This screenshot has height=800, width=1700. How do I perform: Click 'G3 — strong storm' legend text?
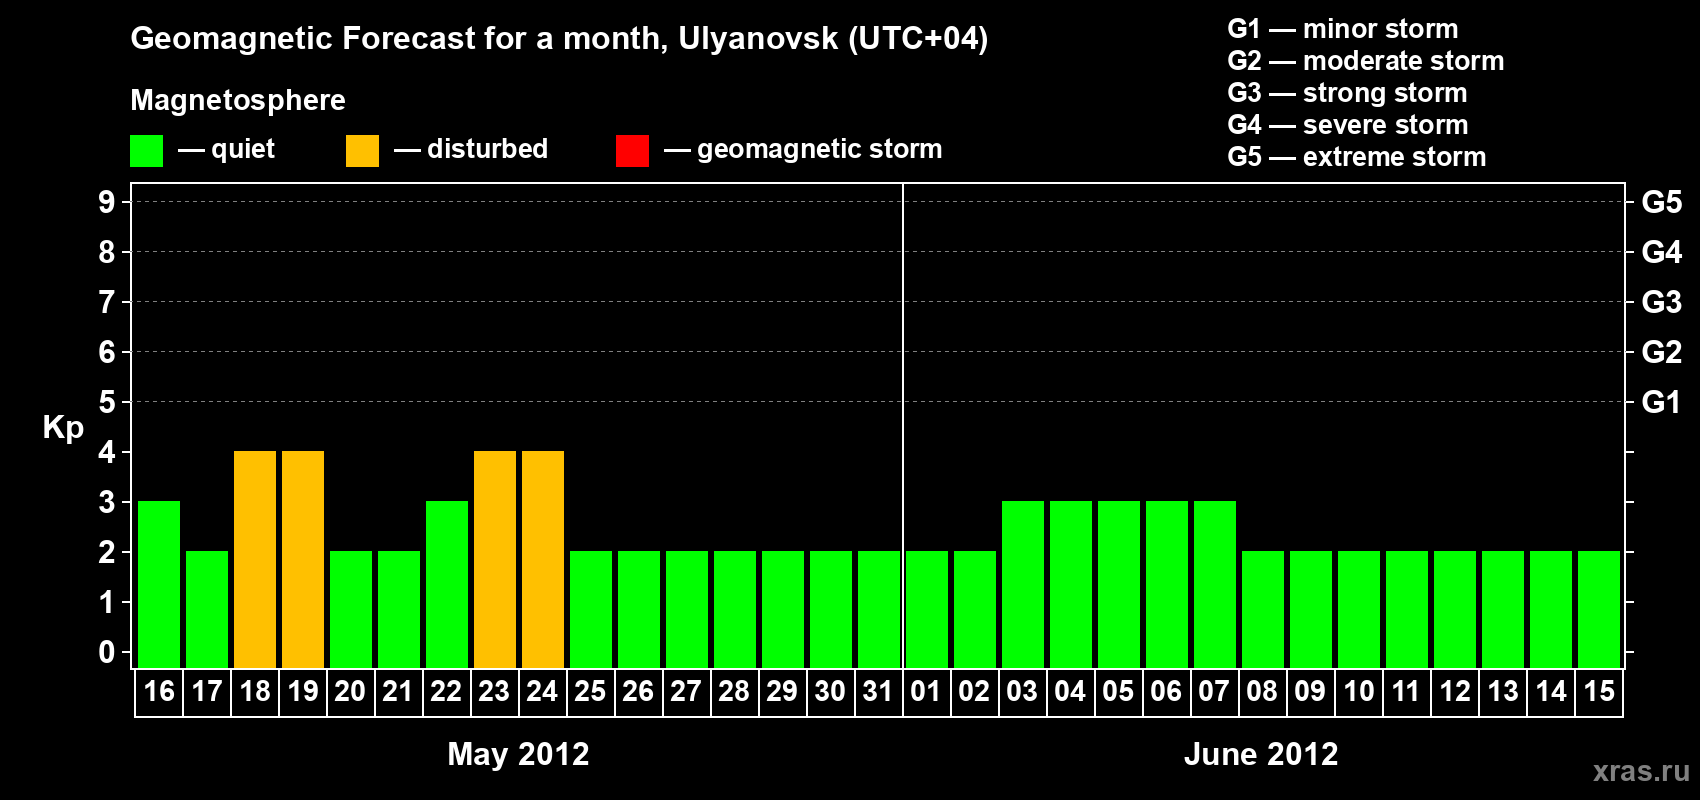[1347, 93]
